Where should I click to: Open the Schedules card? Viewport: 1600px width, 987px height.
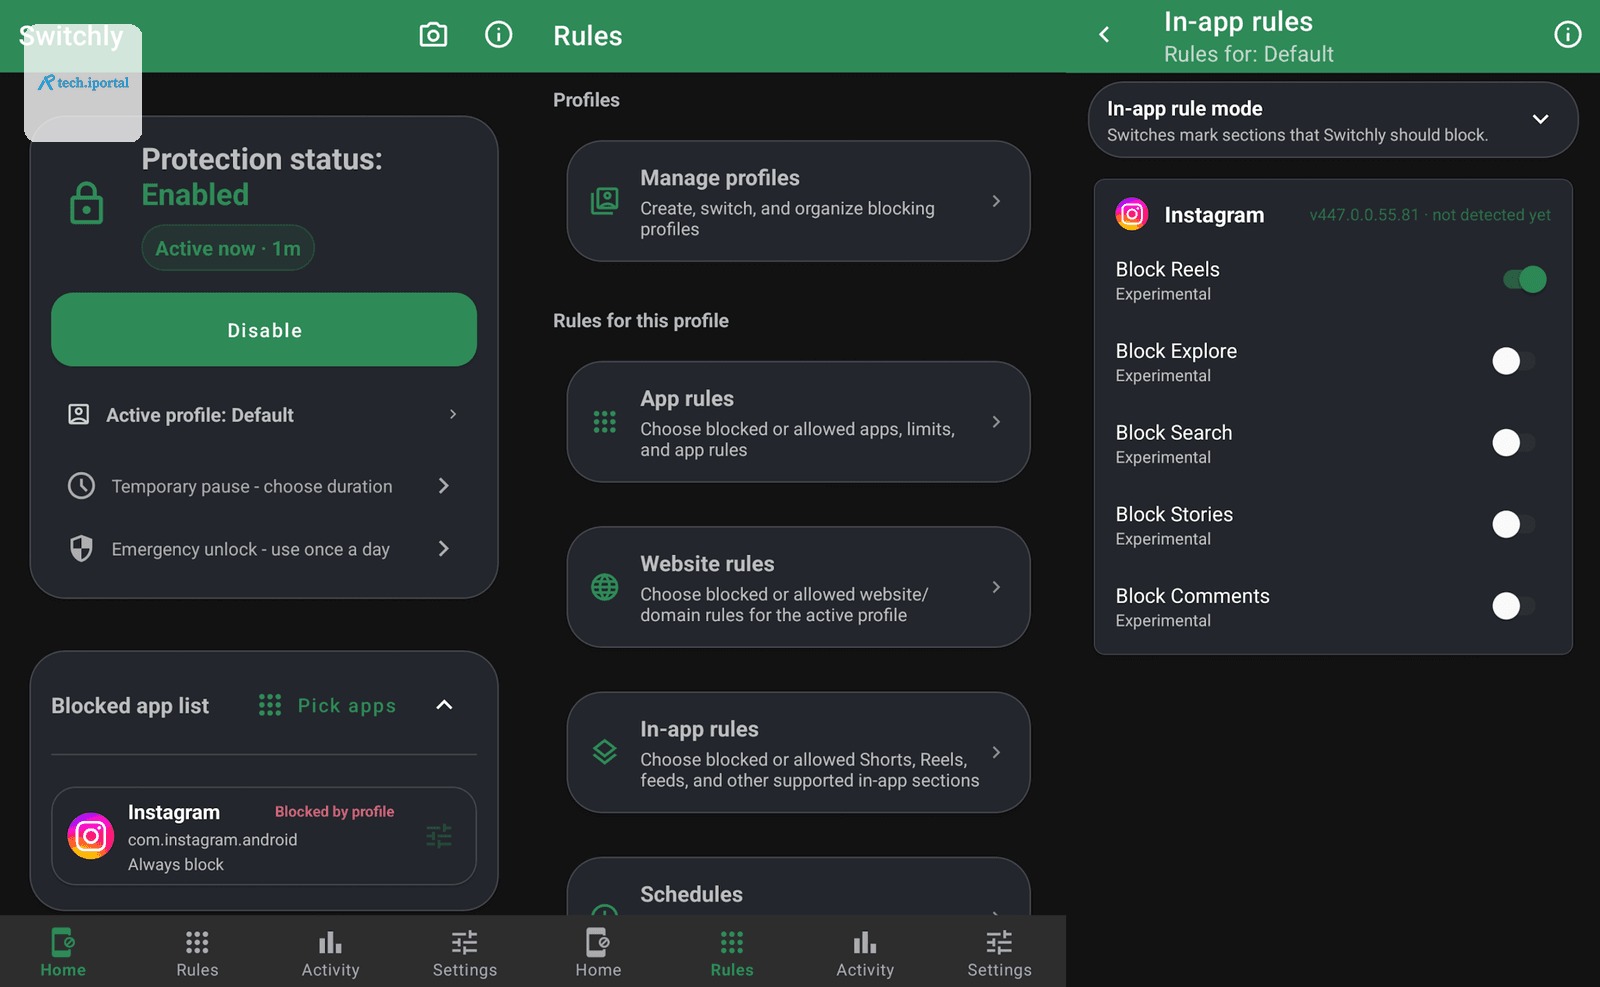pyautogui.click(x=798, y=887)
